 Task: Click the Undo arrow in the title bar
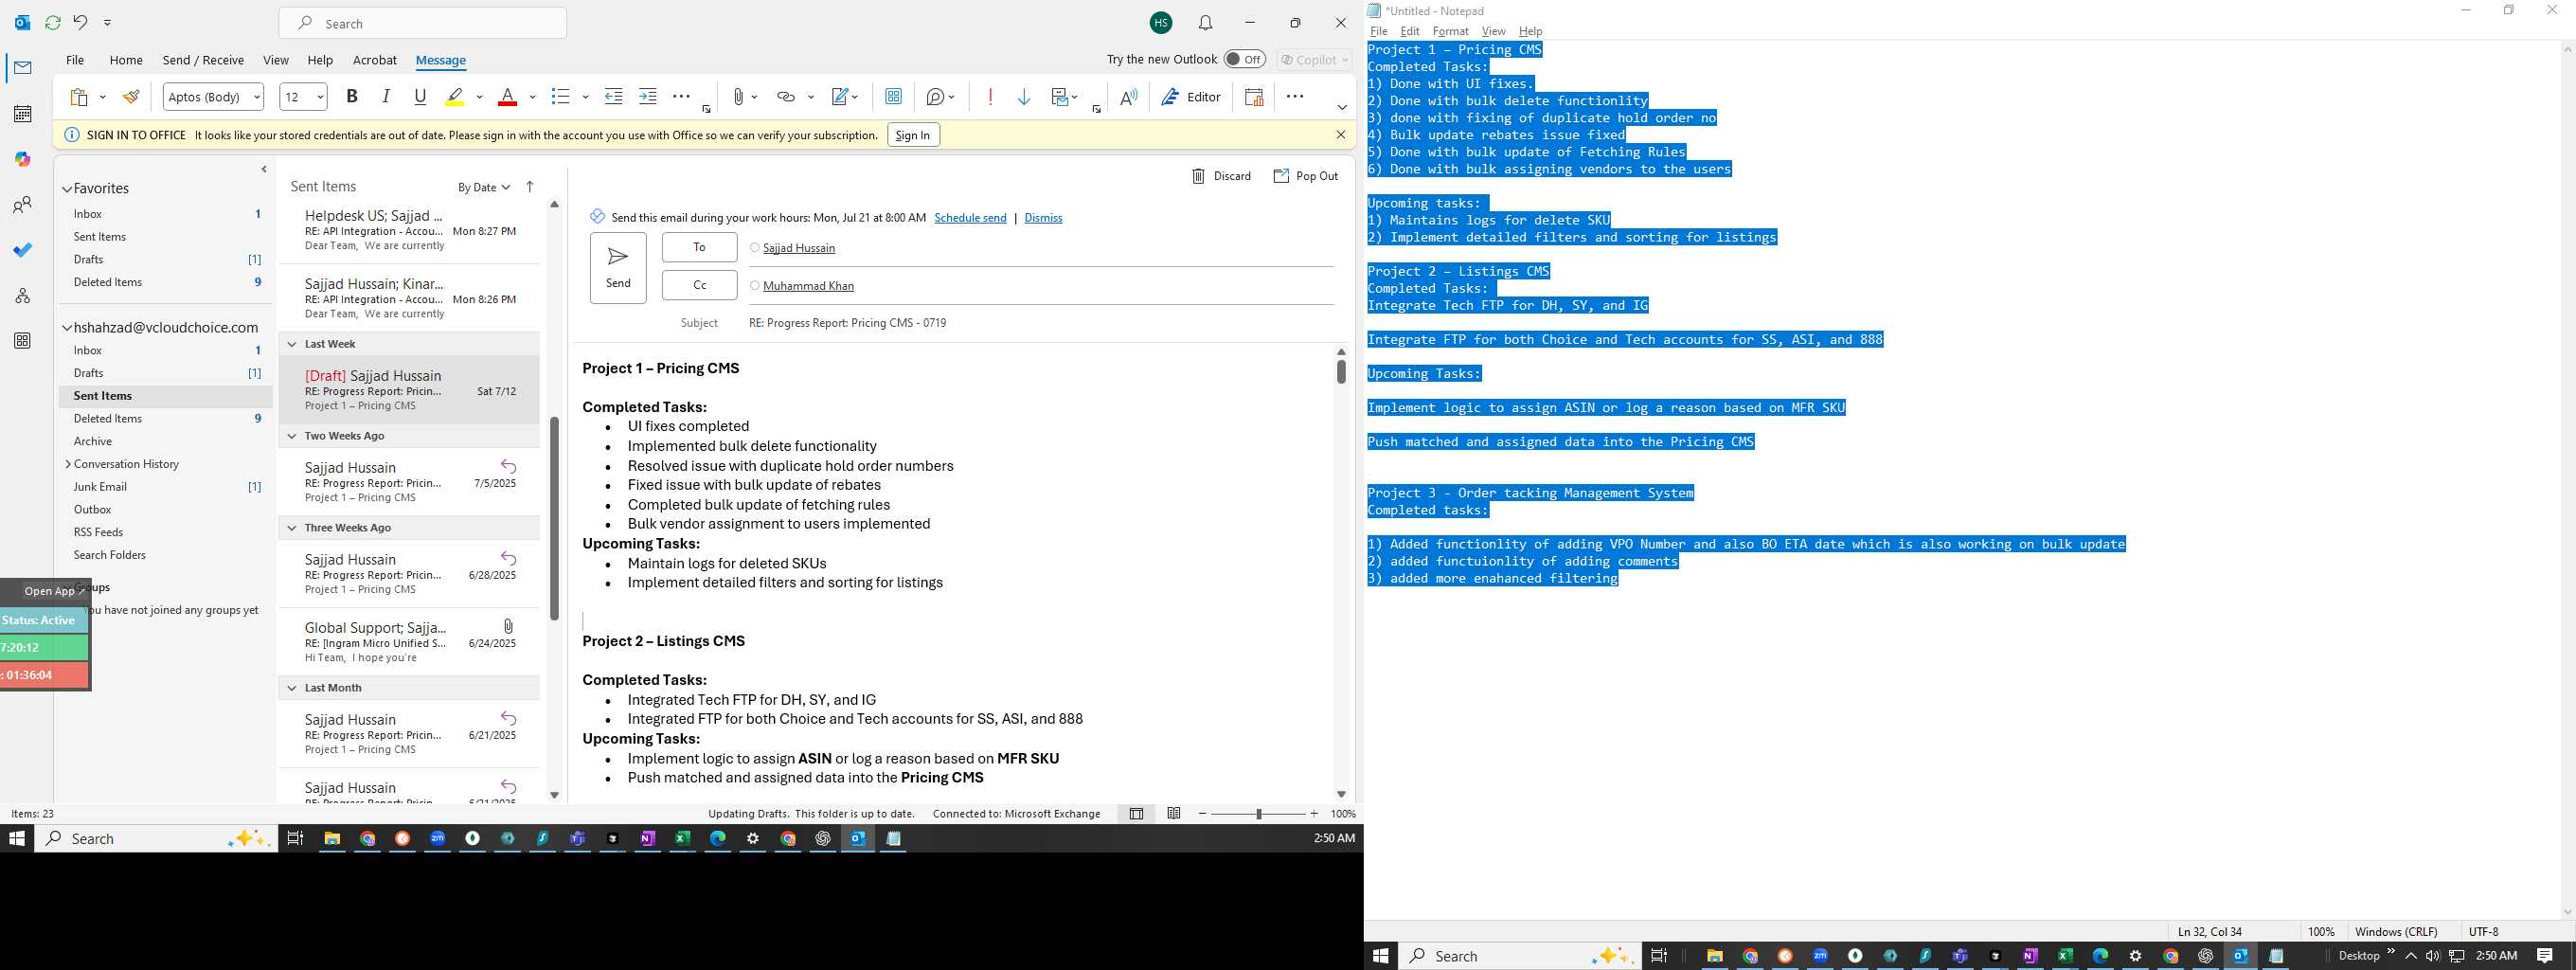81,22
